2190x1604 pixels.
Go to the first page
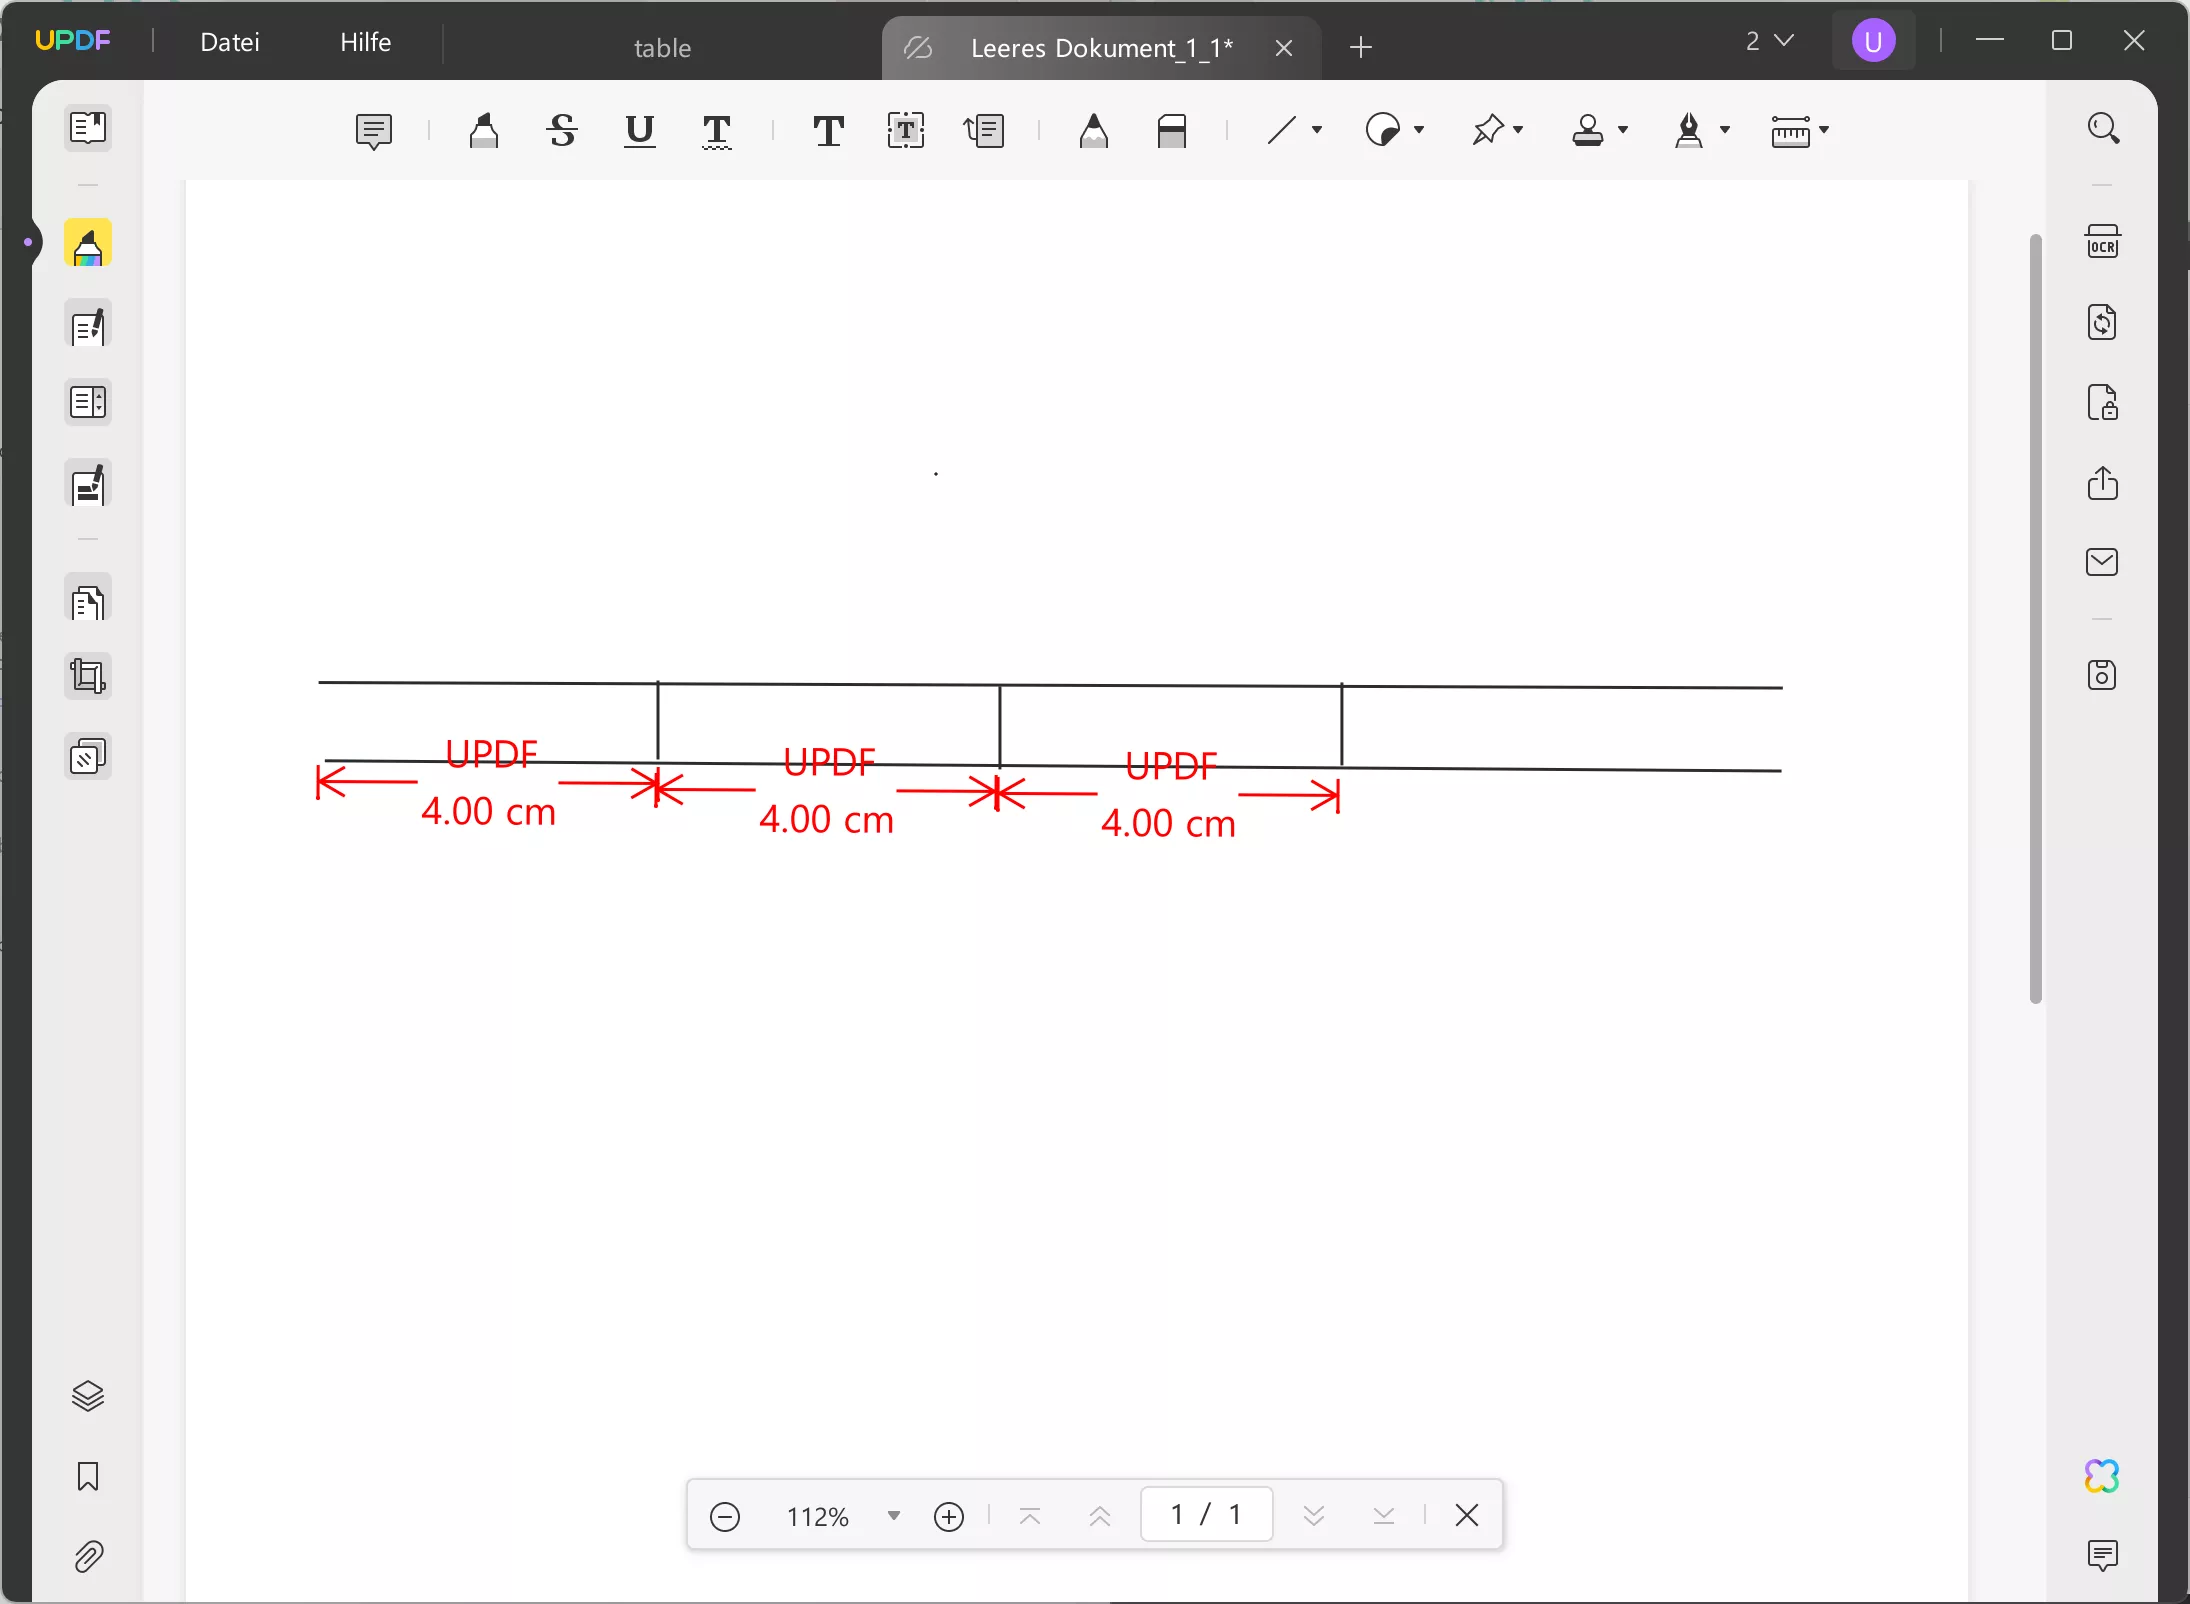pyautogui.click(x=1030, y=1516)
